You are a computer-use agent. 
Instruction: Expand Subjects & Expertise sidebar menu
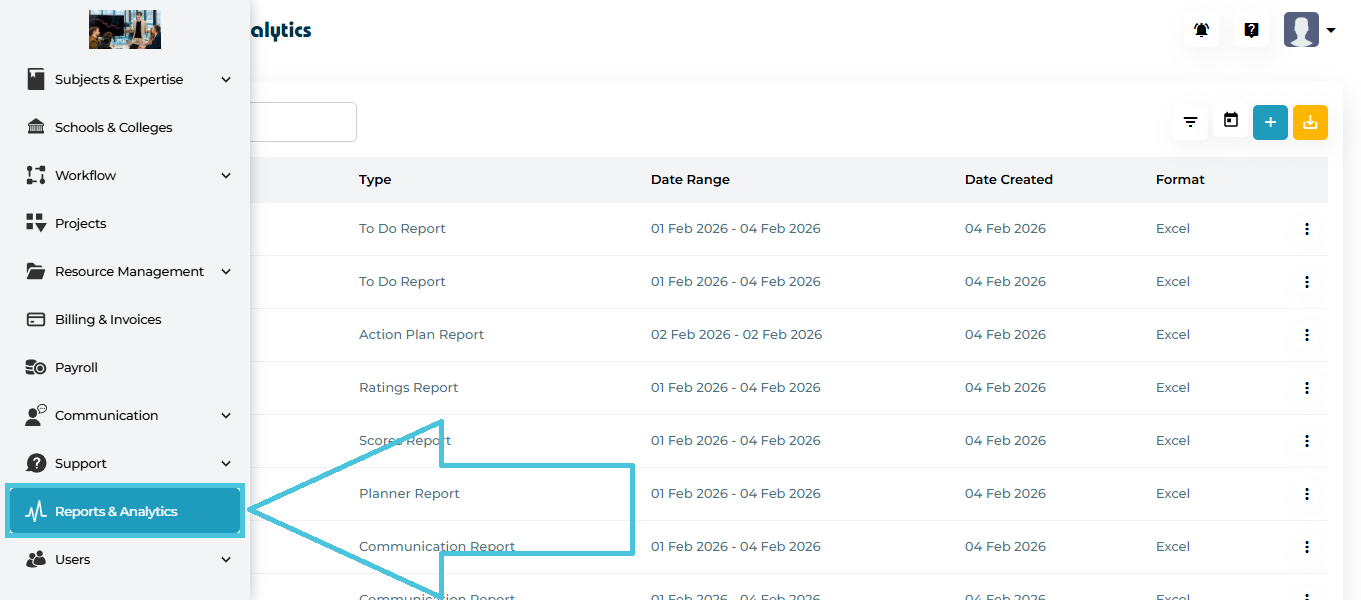coord(226,80)
